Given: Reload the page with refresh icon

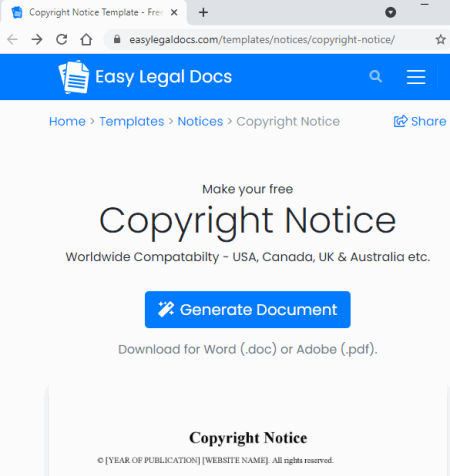Looking at the screenshot, I should coord(62,39).
